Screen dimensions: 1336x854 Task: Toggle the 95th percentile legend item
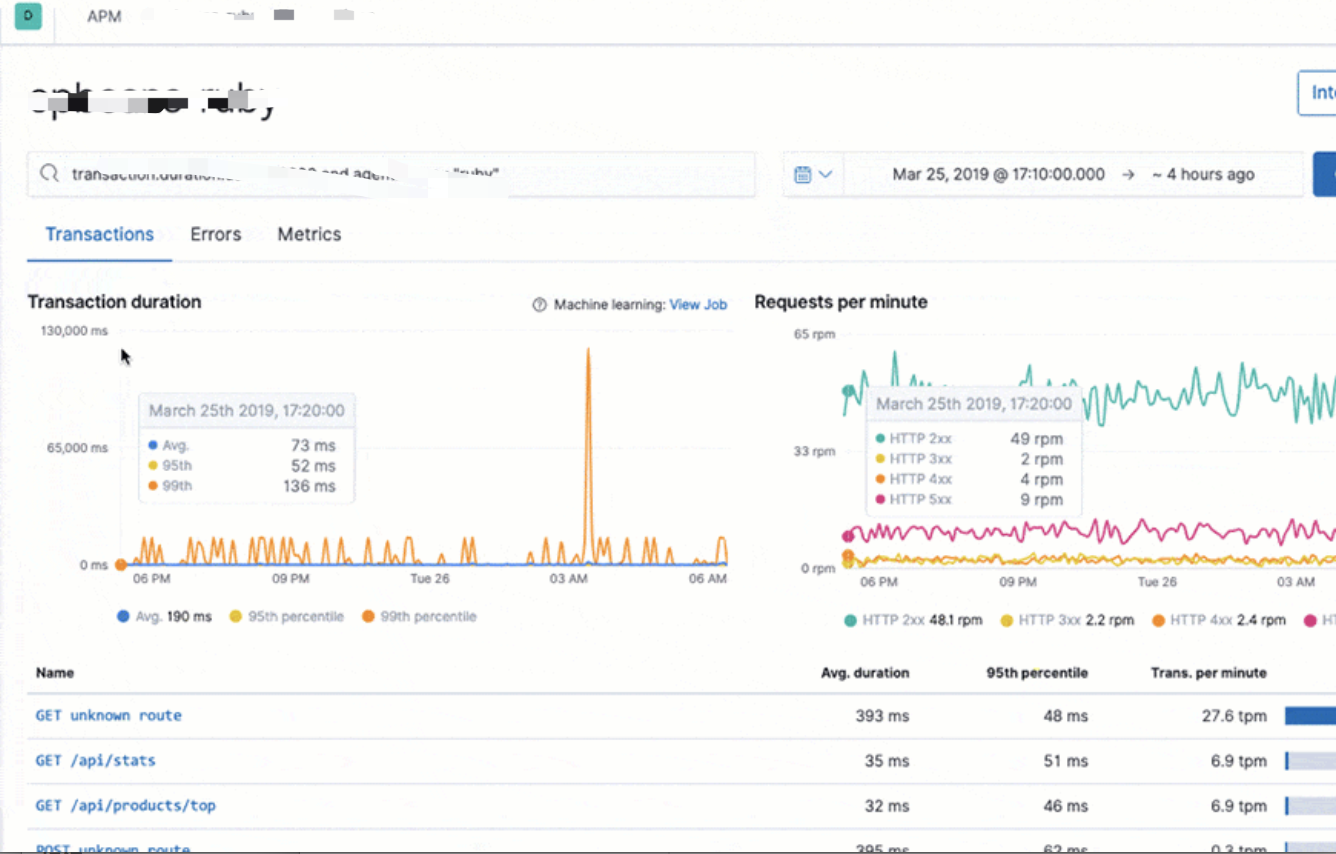point(286,617)
